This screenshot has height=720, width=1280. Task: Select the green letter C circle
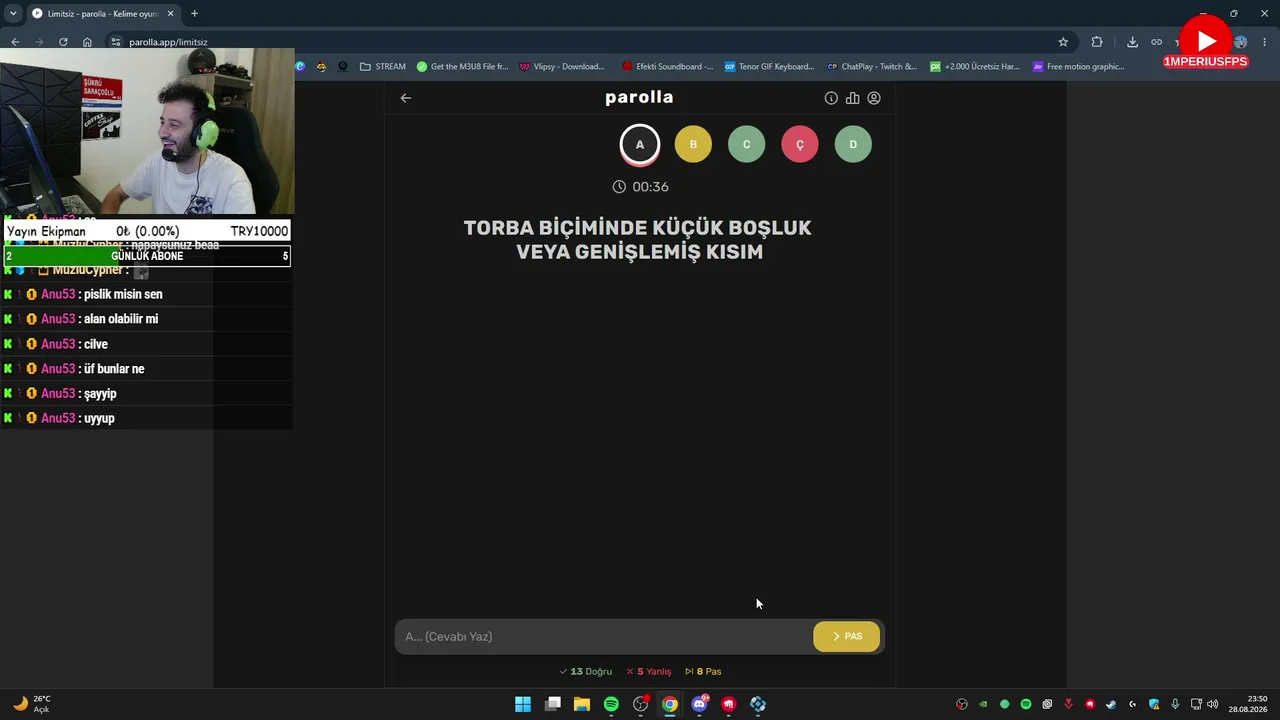(x=746, y=144)
